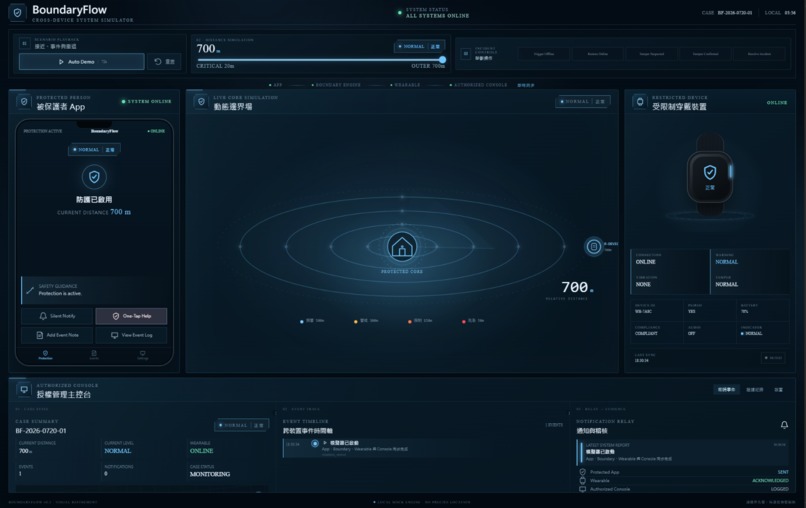
Task: Click the first incident control button
Action: tap(543, 54)
